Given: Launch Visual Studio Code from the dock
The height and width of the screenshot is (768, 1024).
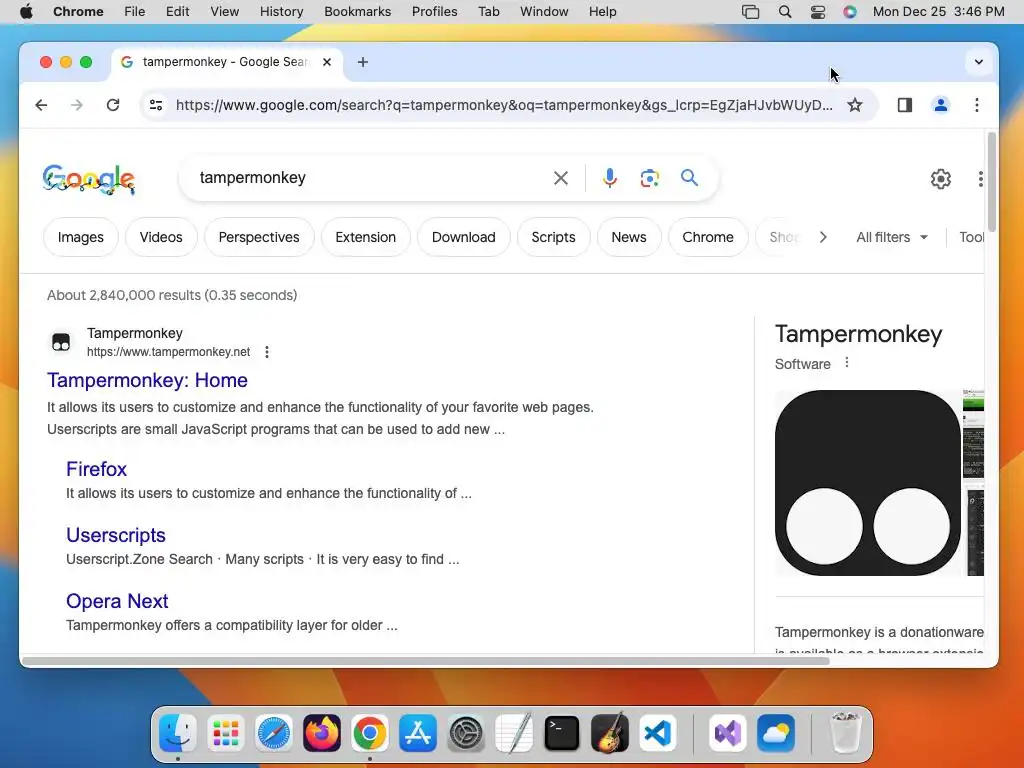Looking at the screenshot, I should (x=658, y=733).
